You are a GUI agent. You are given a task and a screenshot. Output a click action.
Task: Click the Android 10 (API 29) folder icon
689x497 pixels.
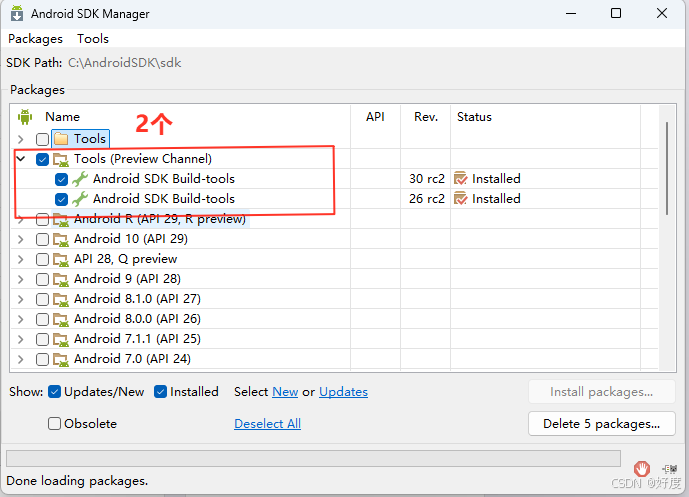[61, 239]
